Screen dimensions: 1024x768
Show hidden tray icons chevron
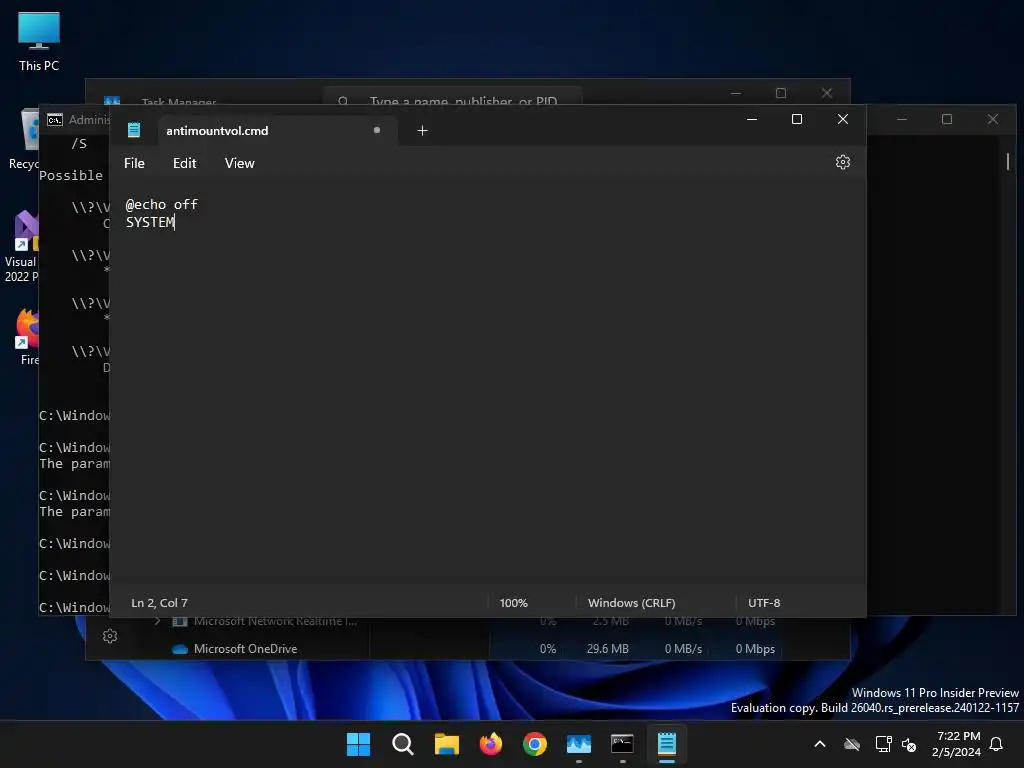point(820,744)
